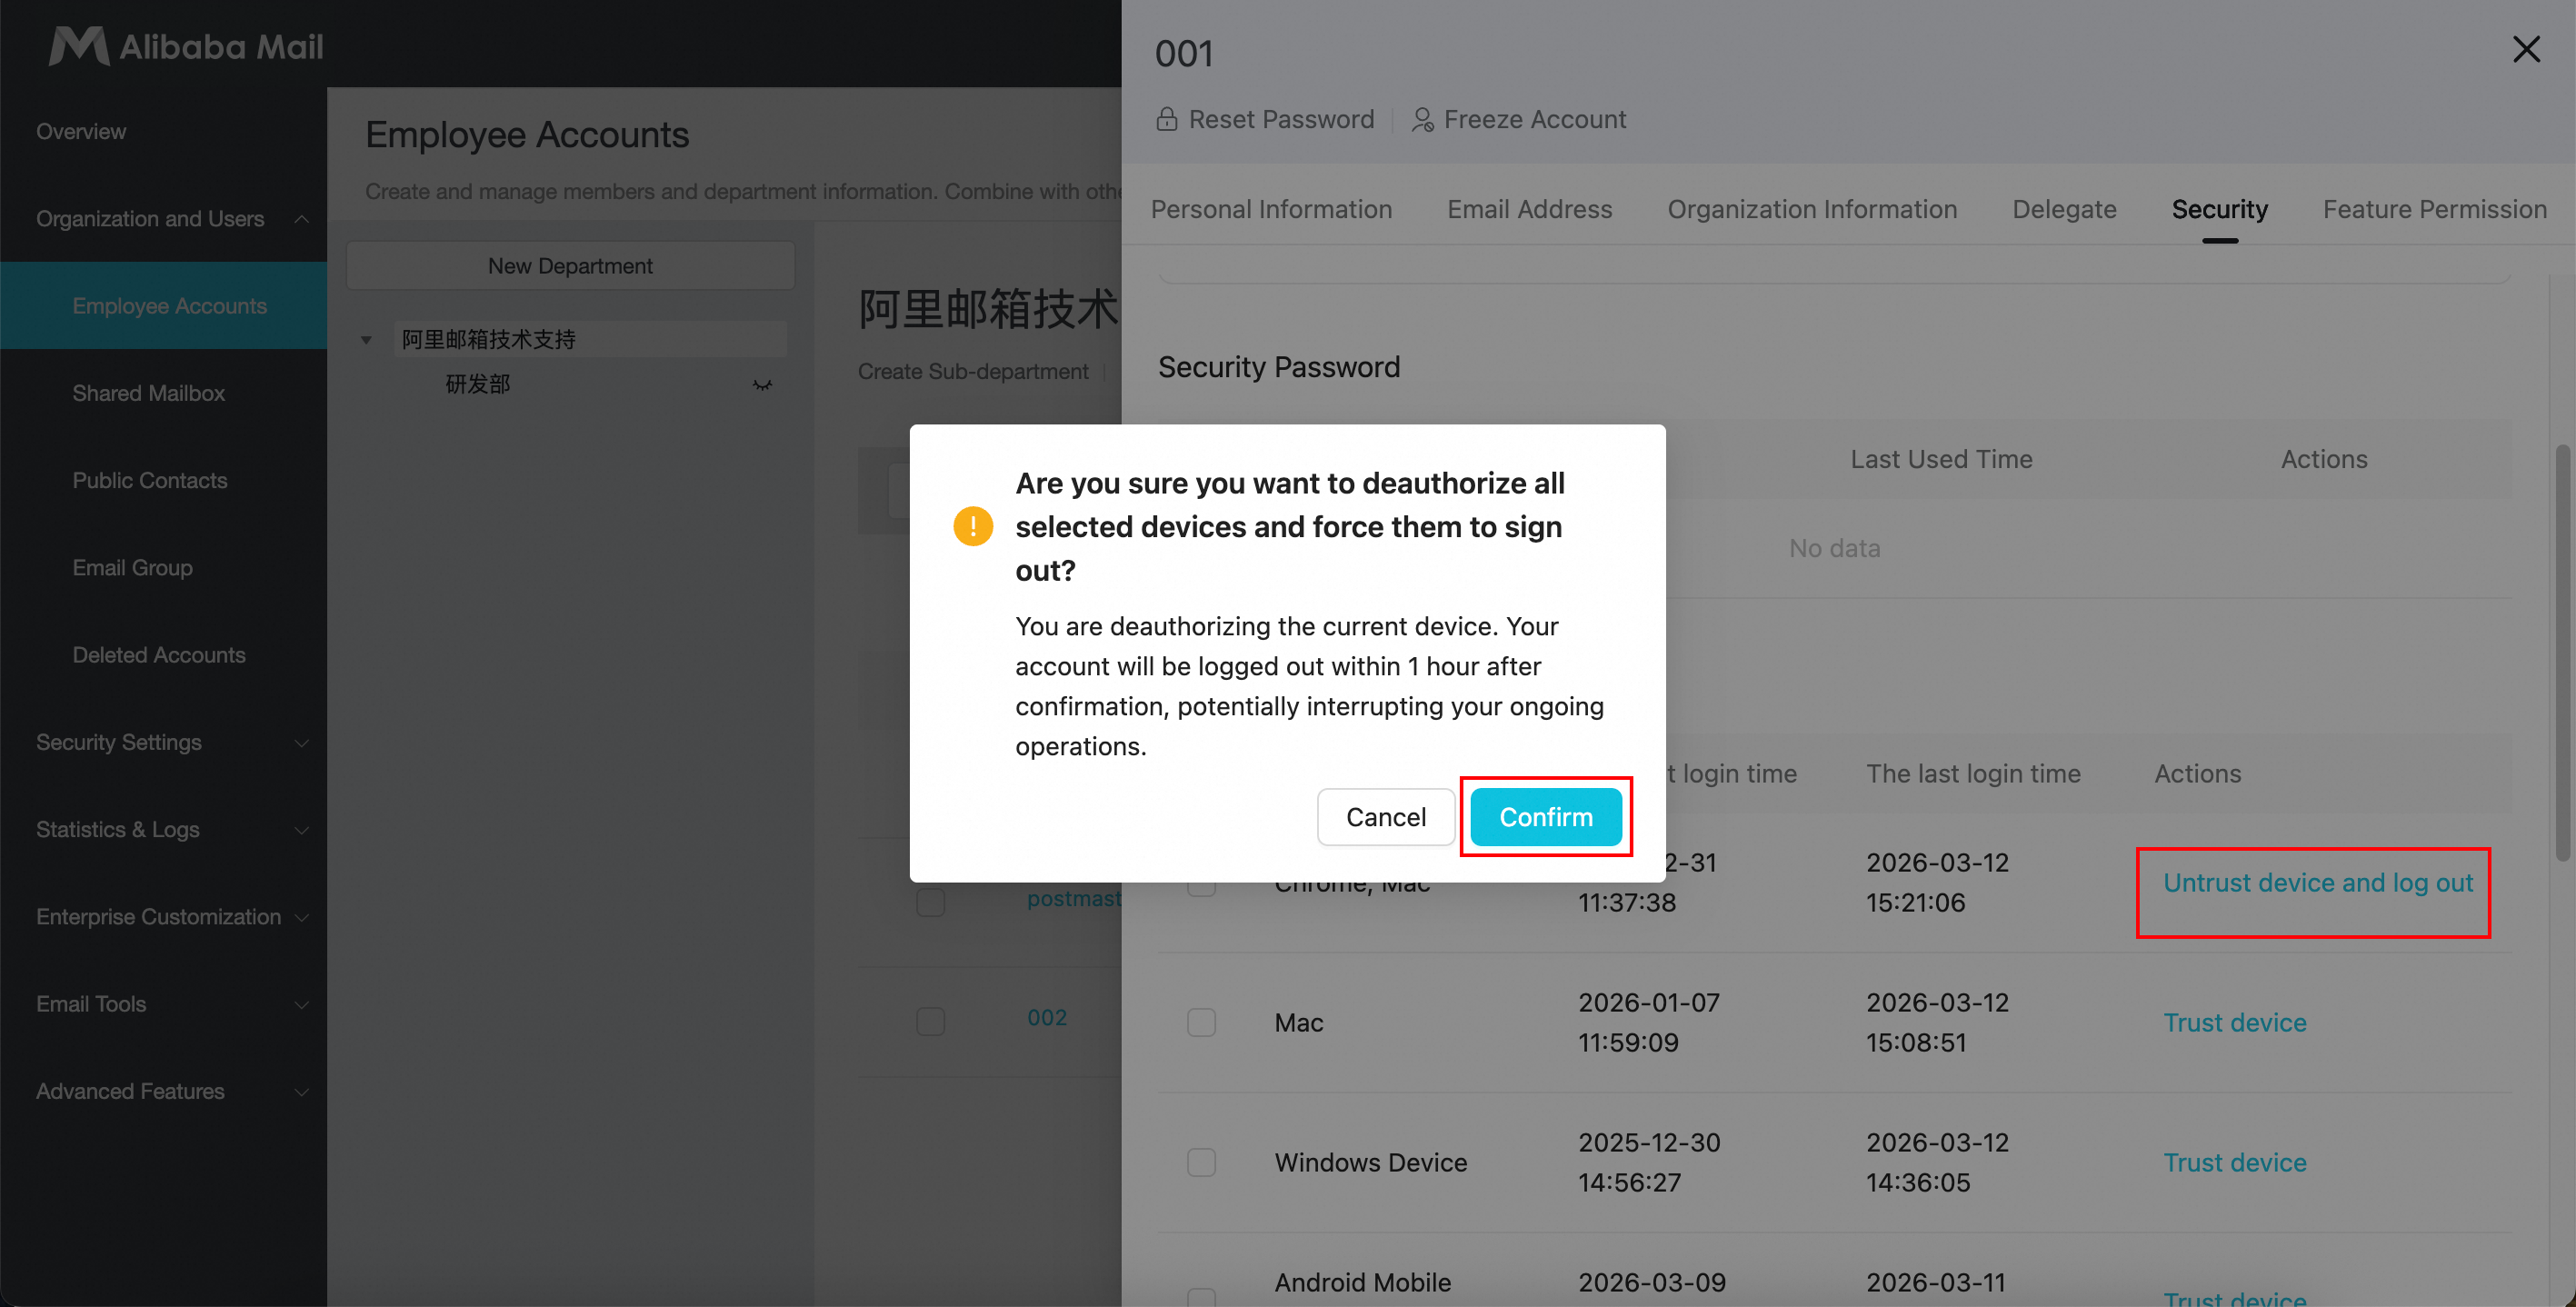Viewport: 2576px width, 1307px height.
Task: Click the Alibaba Mail logo icon
Action: click(79, 46)
